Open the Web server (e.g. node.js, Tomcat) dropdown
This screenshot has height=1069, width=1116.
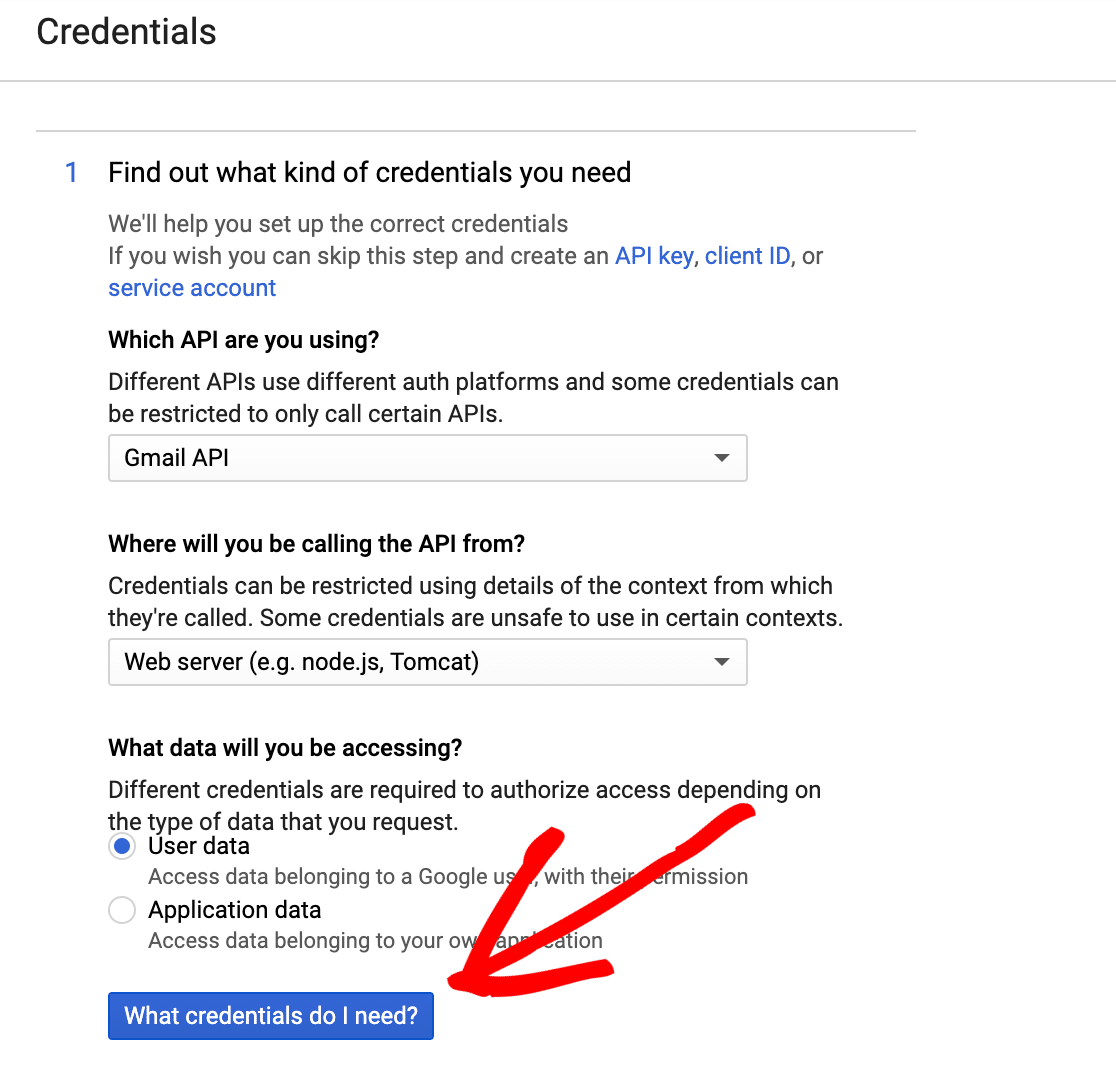coord(428,662)
